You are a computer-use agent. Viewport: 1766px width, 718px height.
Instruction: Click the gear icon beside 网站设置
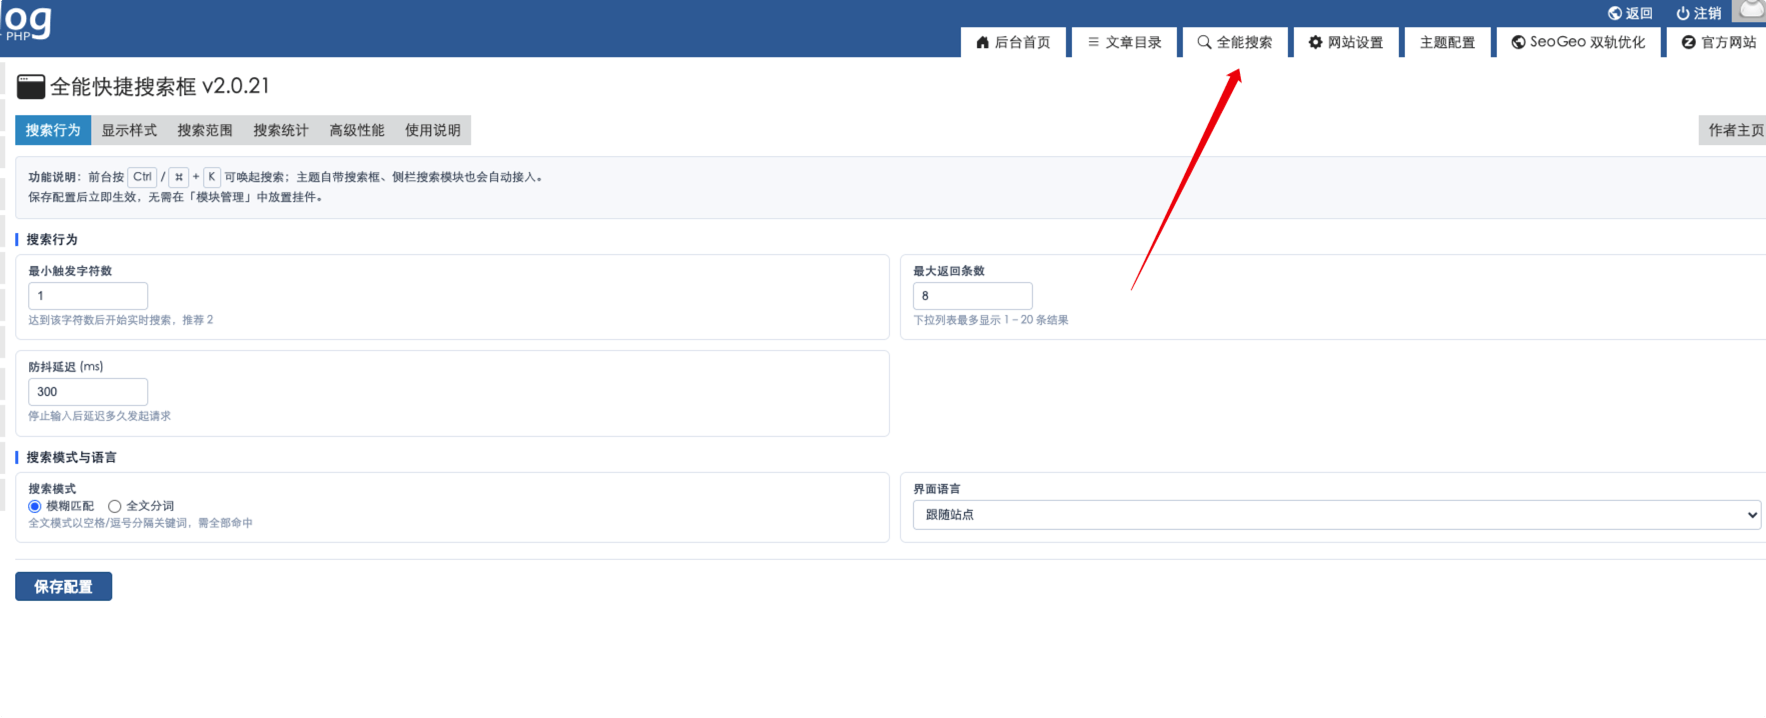(x=1315, y=42)
